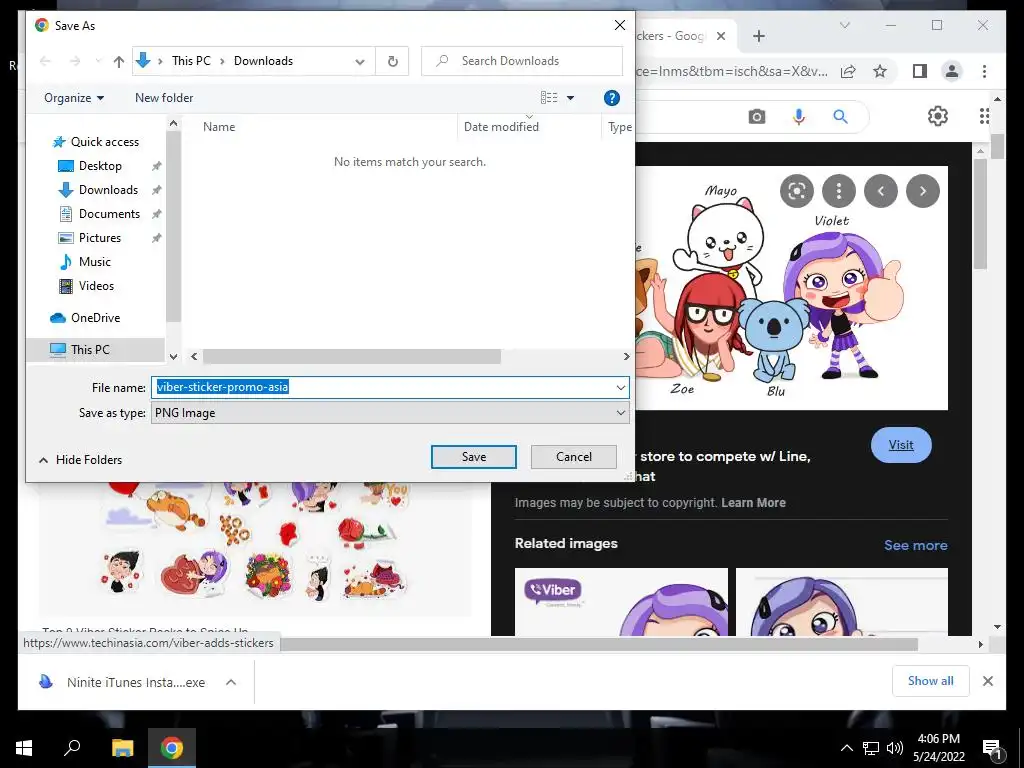Go up one folder level arrow

pyautogui.click(x=118, y=61)
